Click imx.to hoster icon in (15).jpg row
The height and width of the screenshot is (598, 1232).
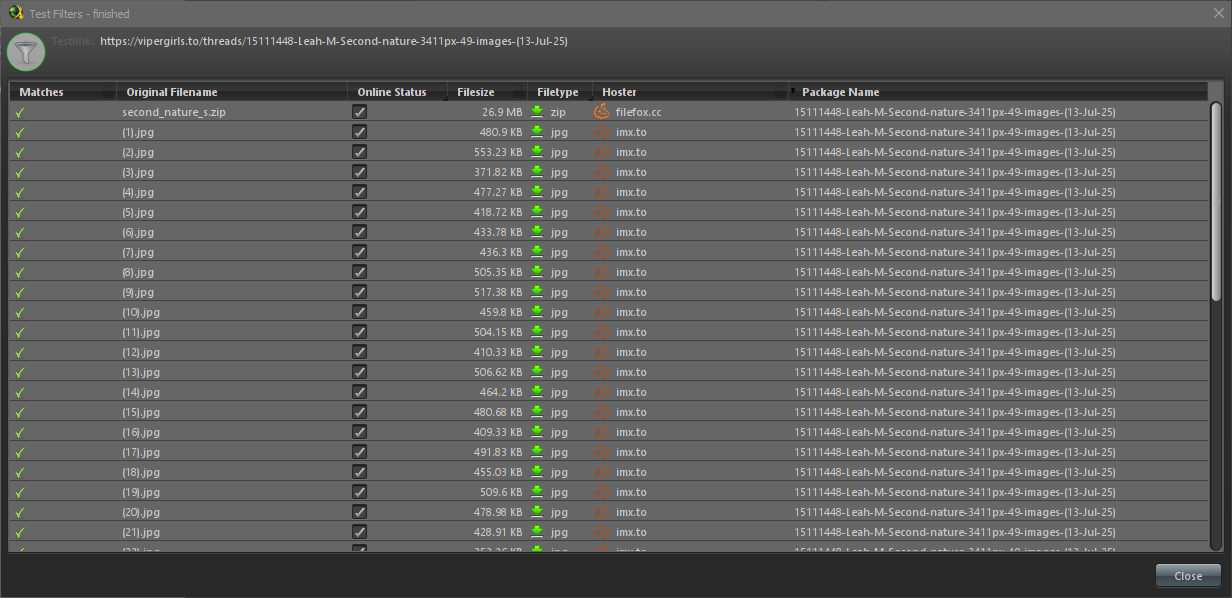[602, 412]
